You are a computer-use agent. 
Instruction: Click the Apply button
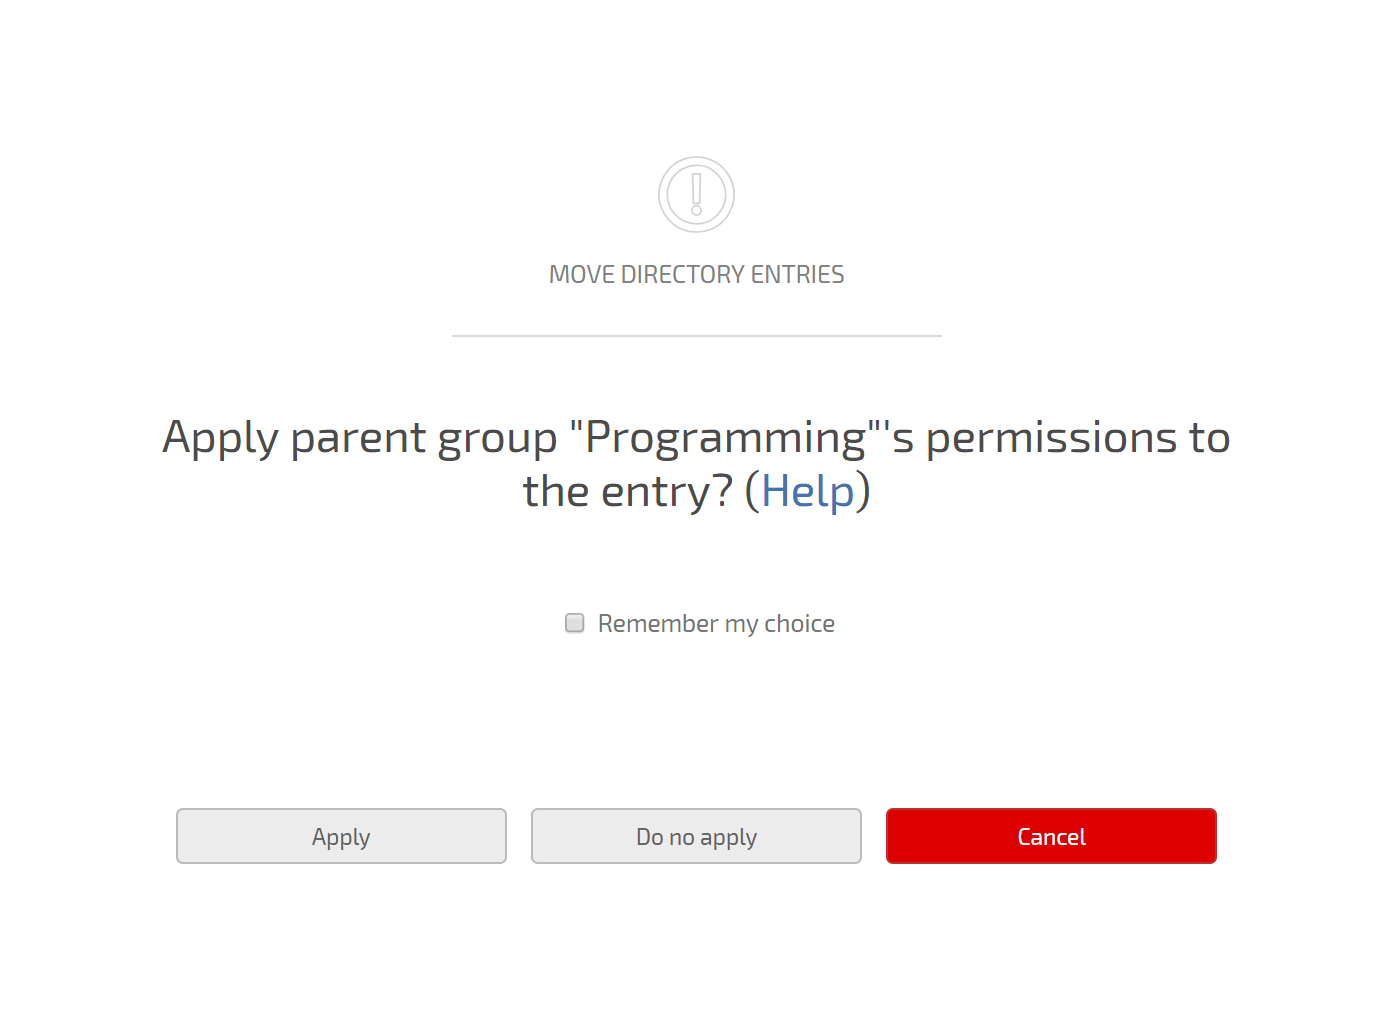[x=341, y=836]
